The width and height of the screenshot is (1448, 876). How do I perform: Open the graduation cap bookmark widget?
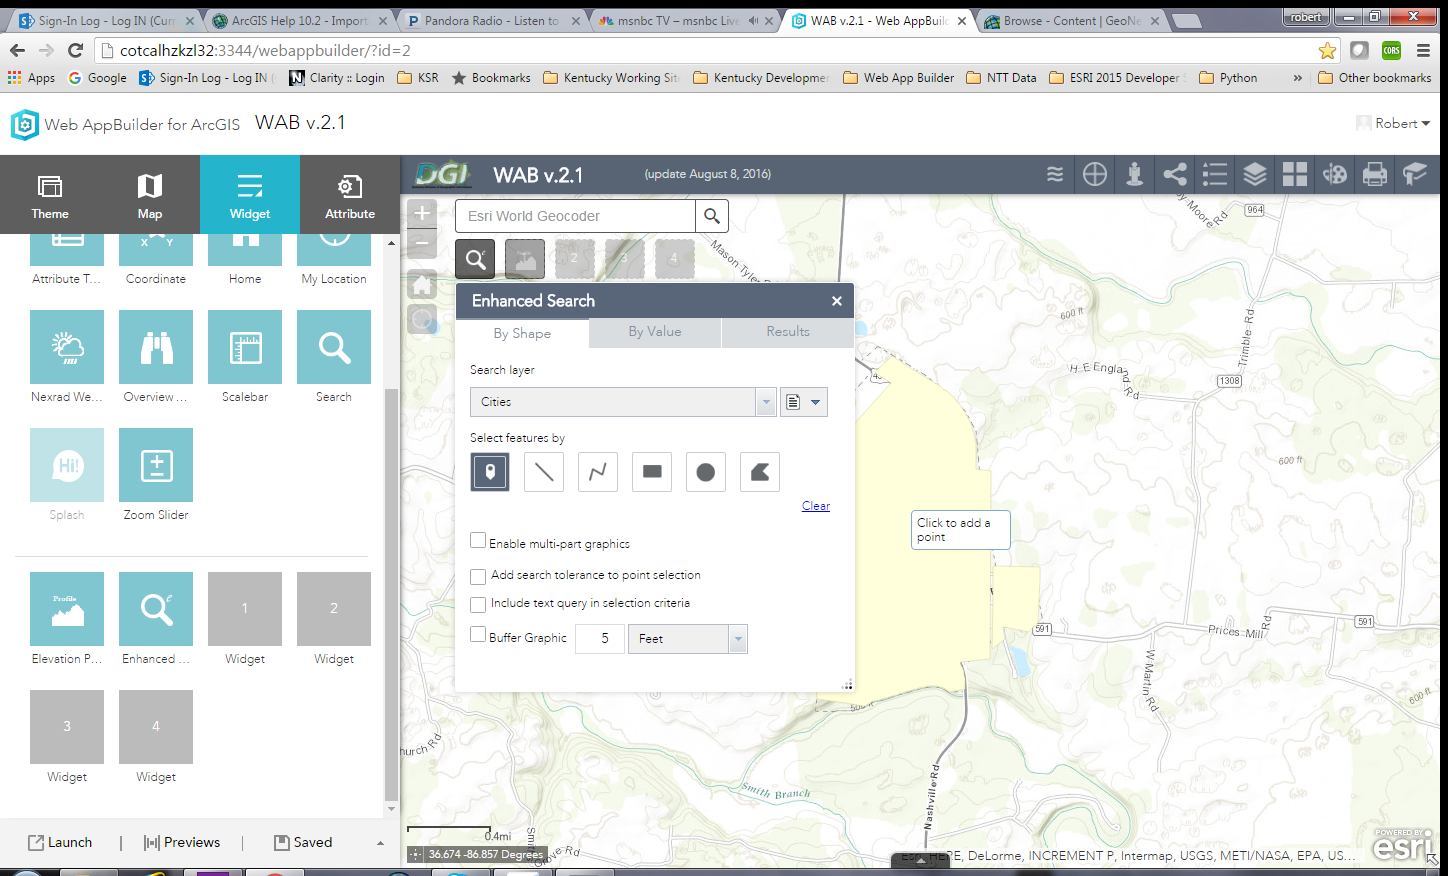1415,174
